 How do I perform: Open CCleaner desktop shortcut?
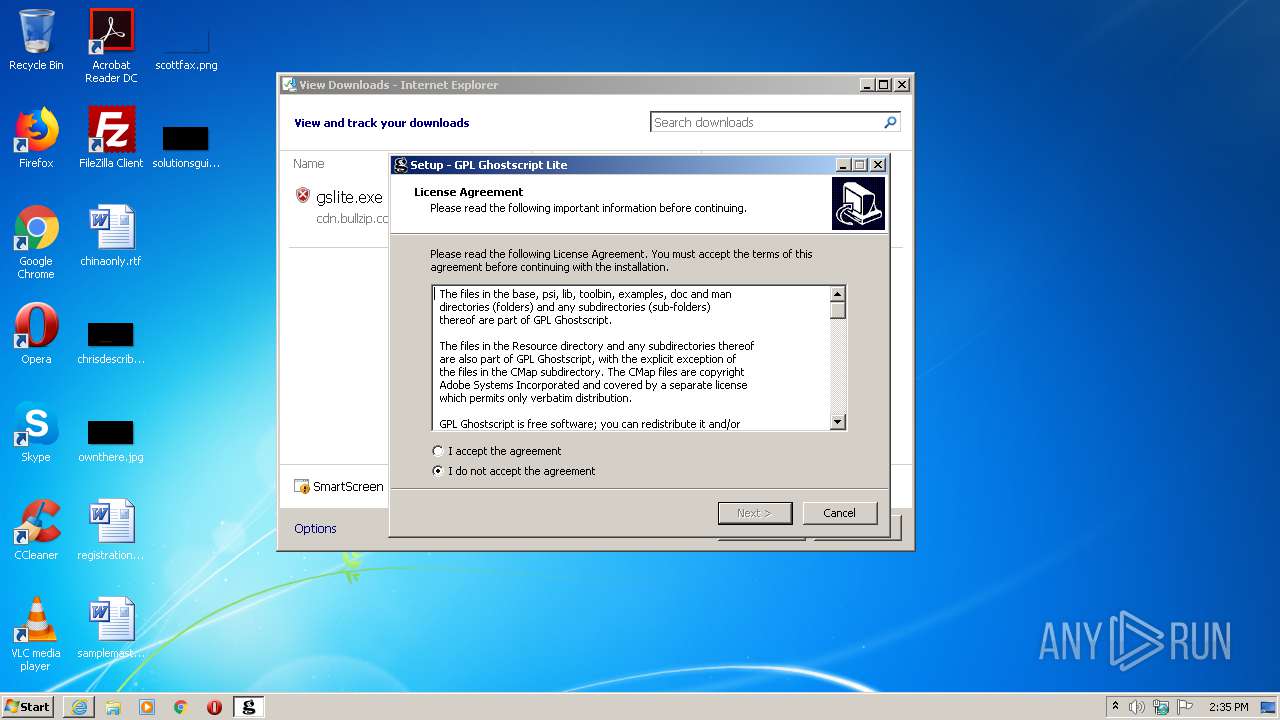[x=36, y=530]
